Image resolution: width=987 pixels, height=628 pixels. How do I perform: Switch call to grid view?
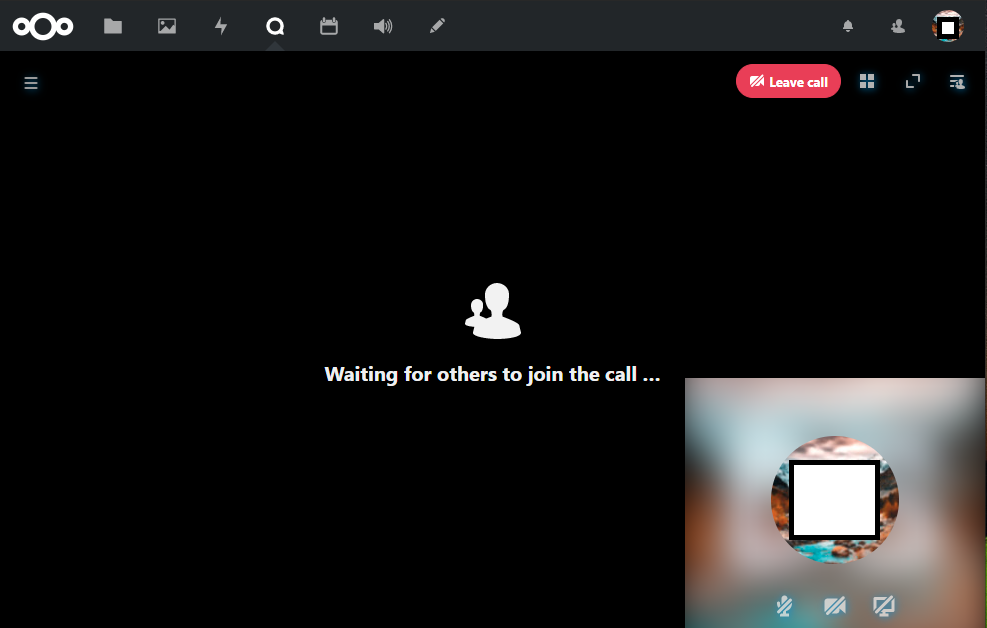click(x=867, y=81)
